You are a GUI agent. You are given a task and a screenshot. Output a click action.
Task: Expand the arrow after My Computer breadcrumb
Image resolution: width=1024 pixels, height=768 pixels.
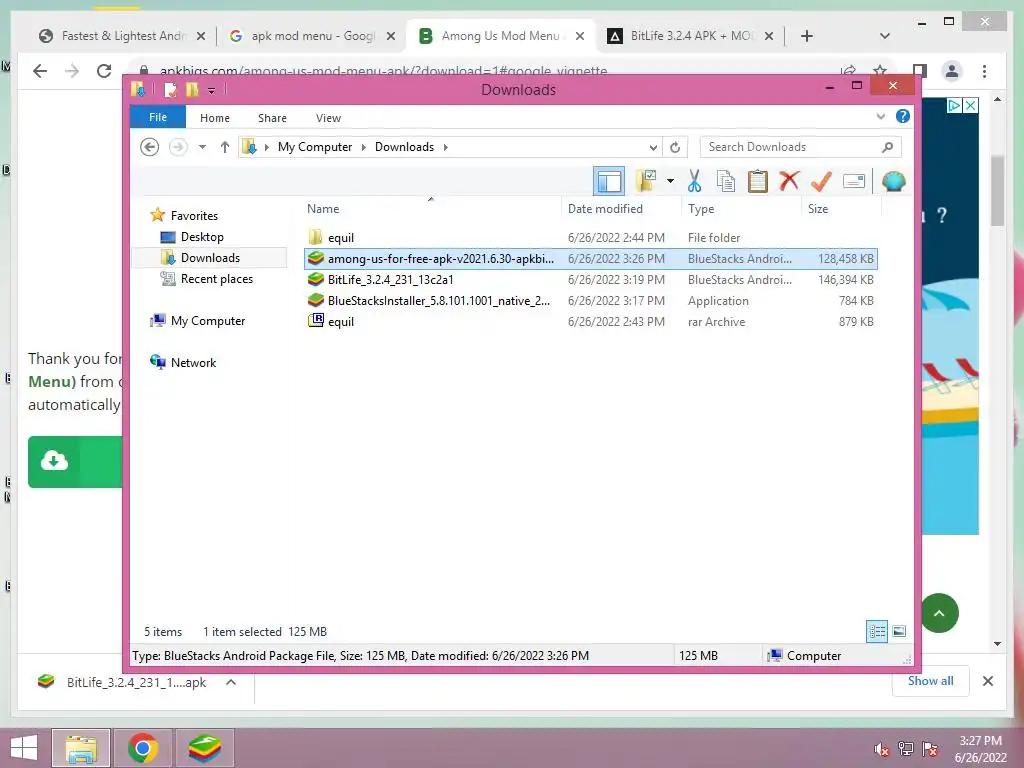point(364,147)
